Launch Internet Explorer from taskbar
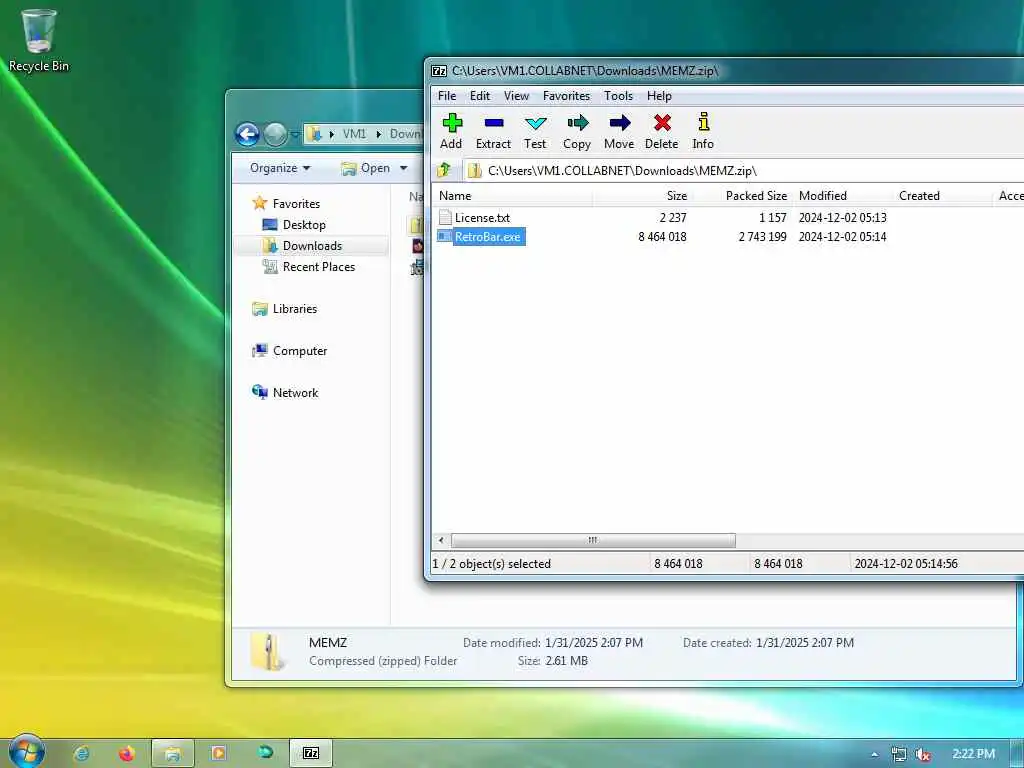The width and height of the screenshot is (1024, 768). coord(82,754)
